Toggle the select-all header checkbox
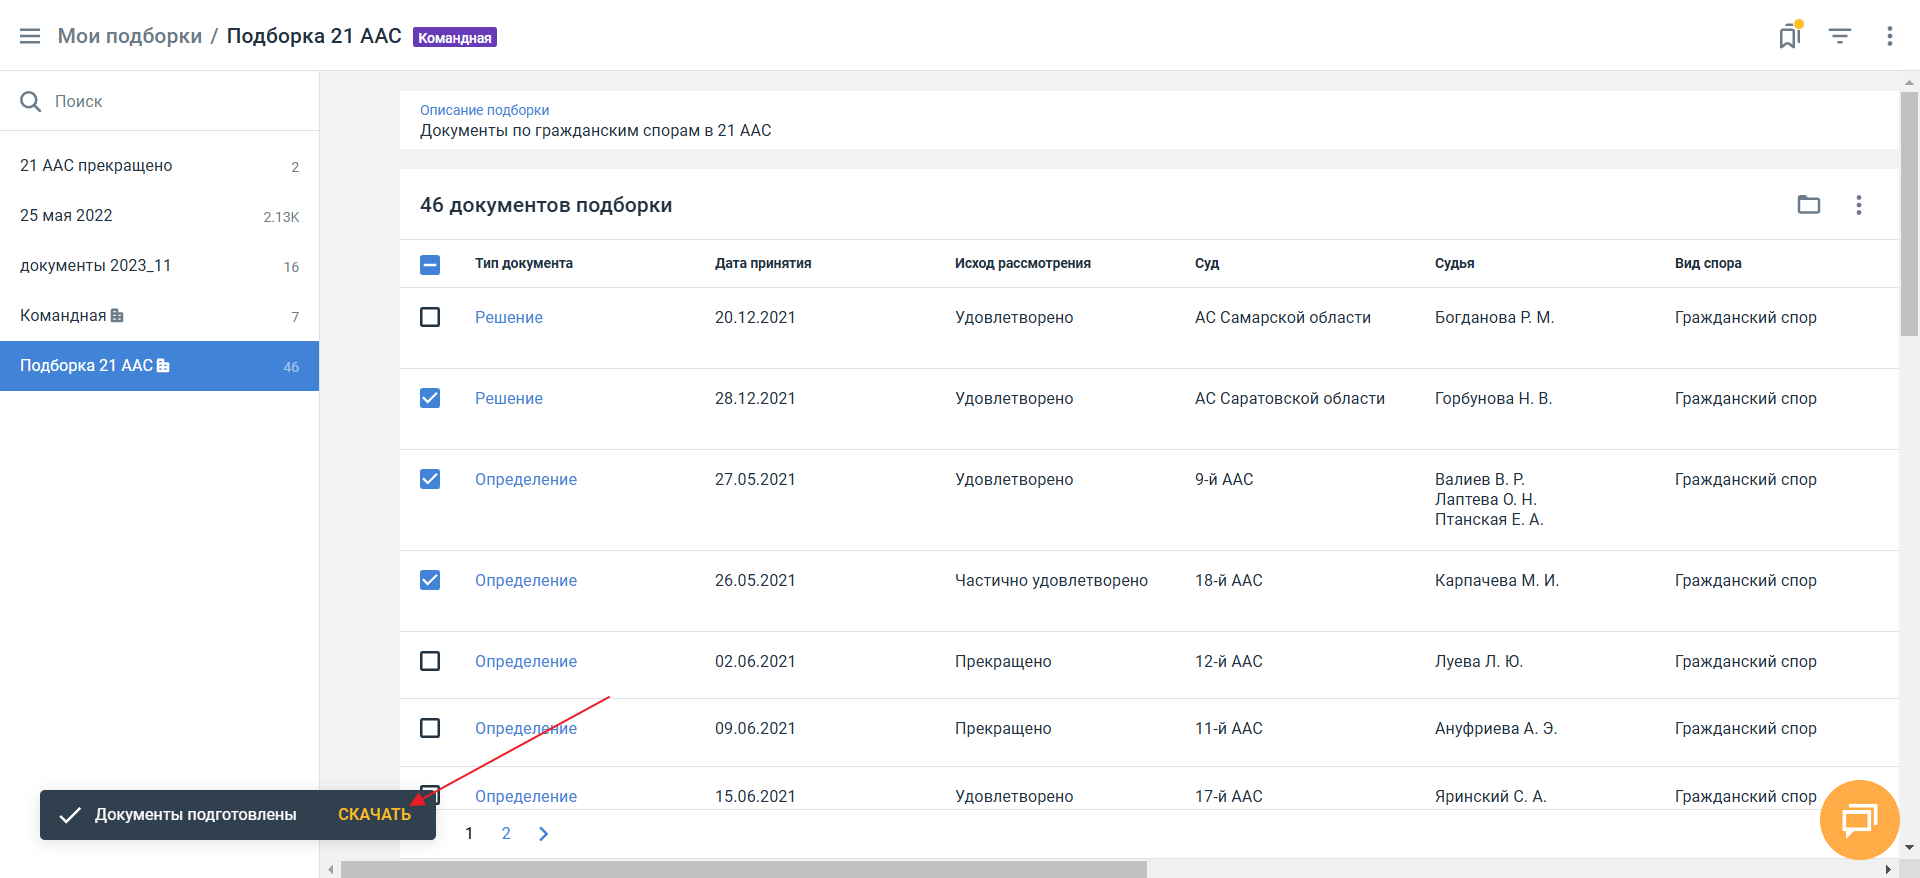Image resolution: width=1920 pixels, height=878 pixels. point(430,264)
